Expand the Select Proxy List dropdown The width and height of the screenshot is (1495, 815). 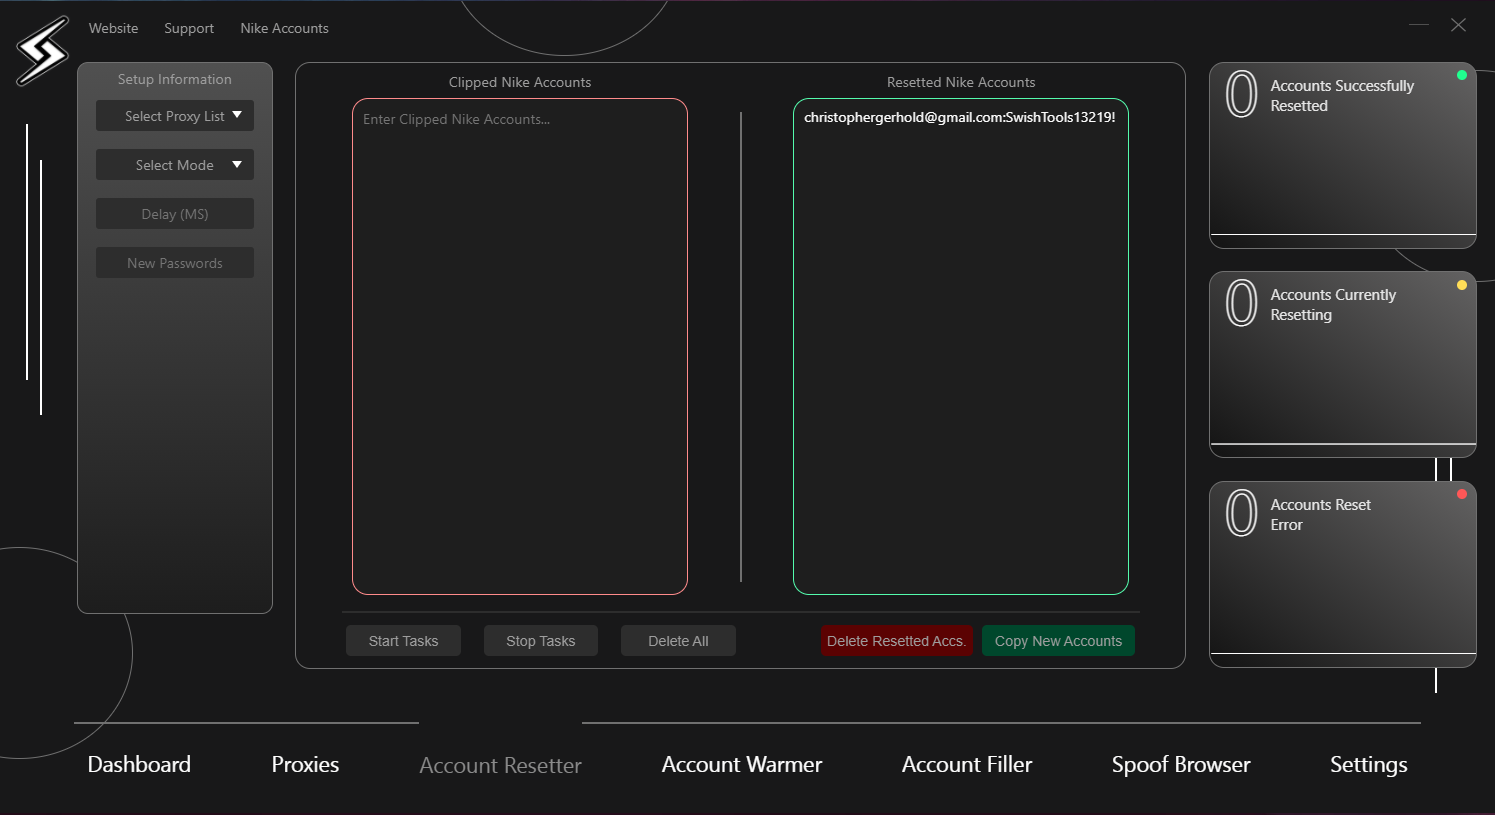pyautogui.click(x=175, y=116)
